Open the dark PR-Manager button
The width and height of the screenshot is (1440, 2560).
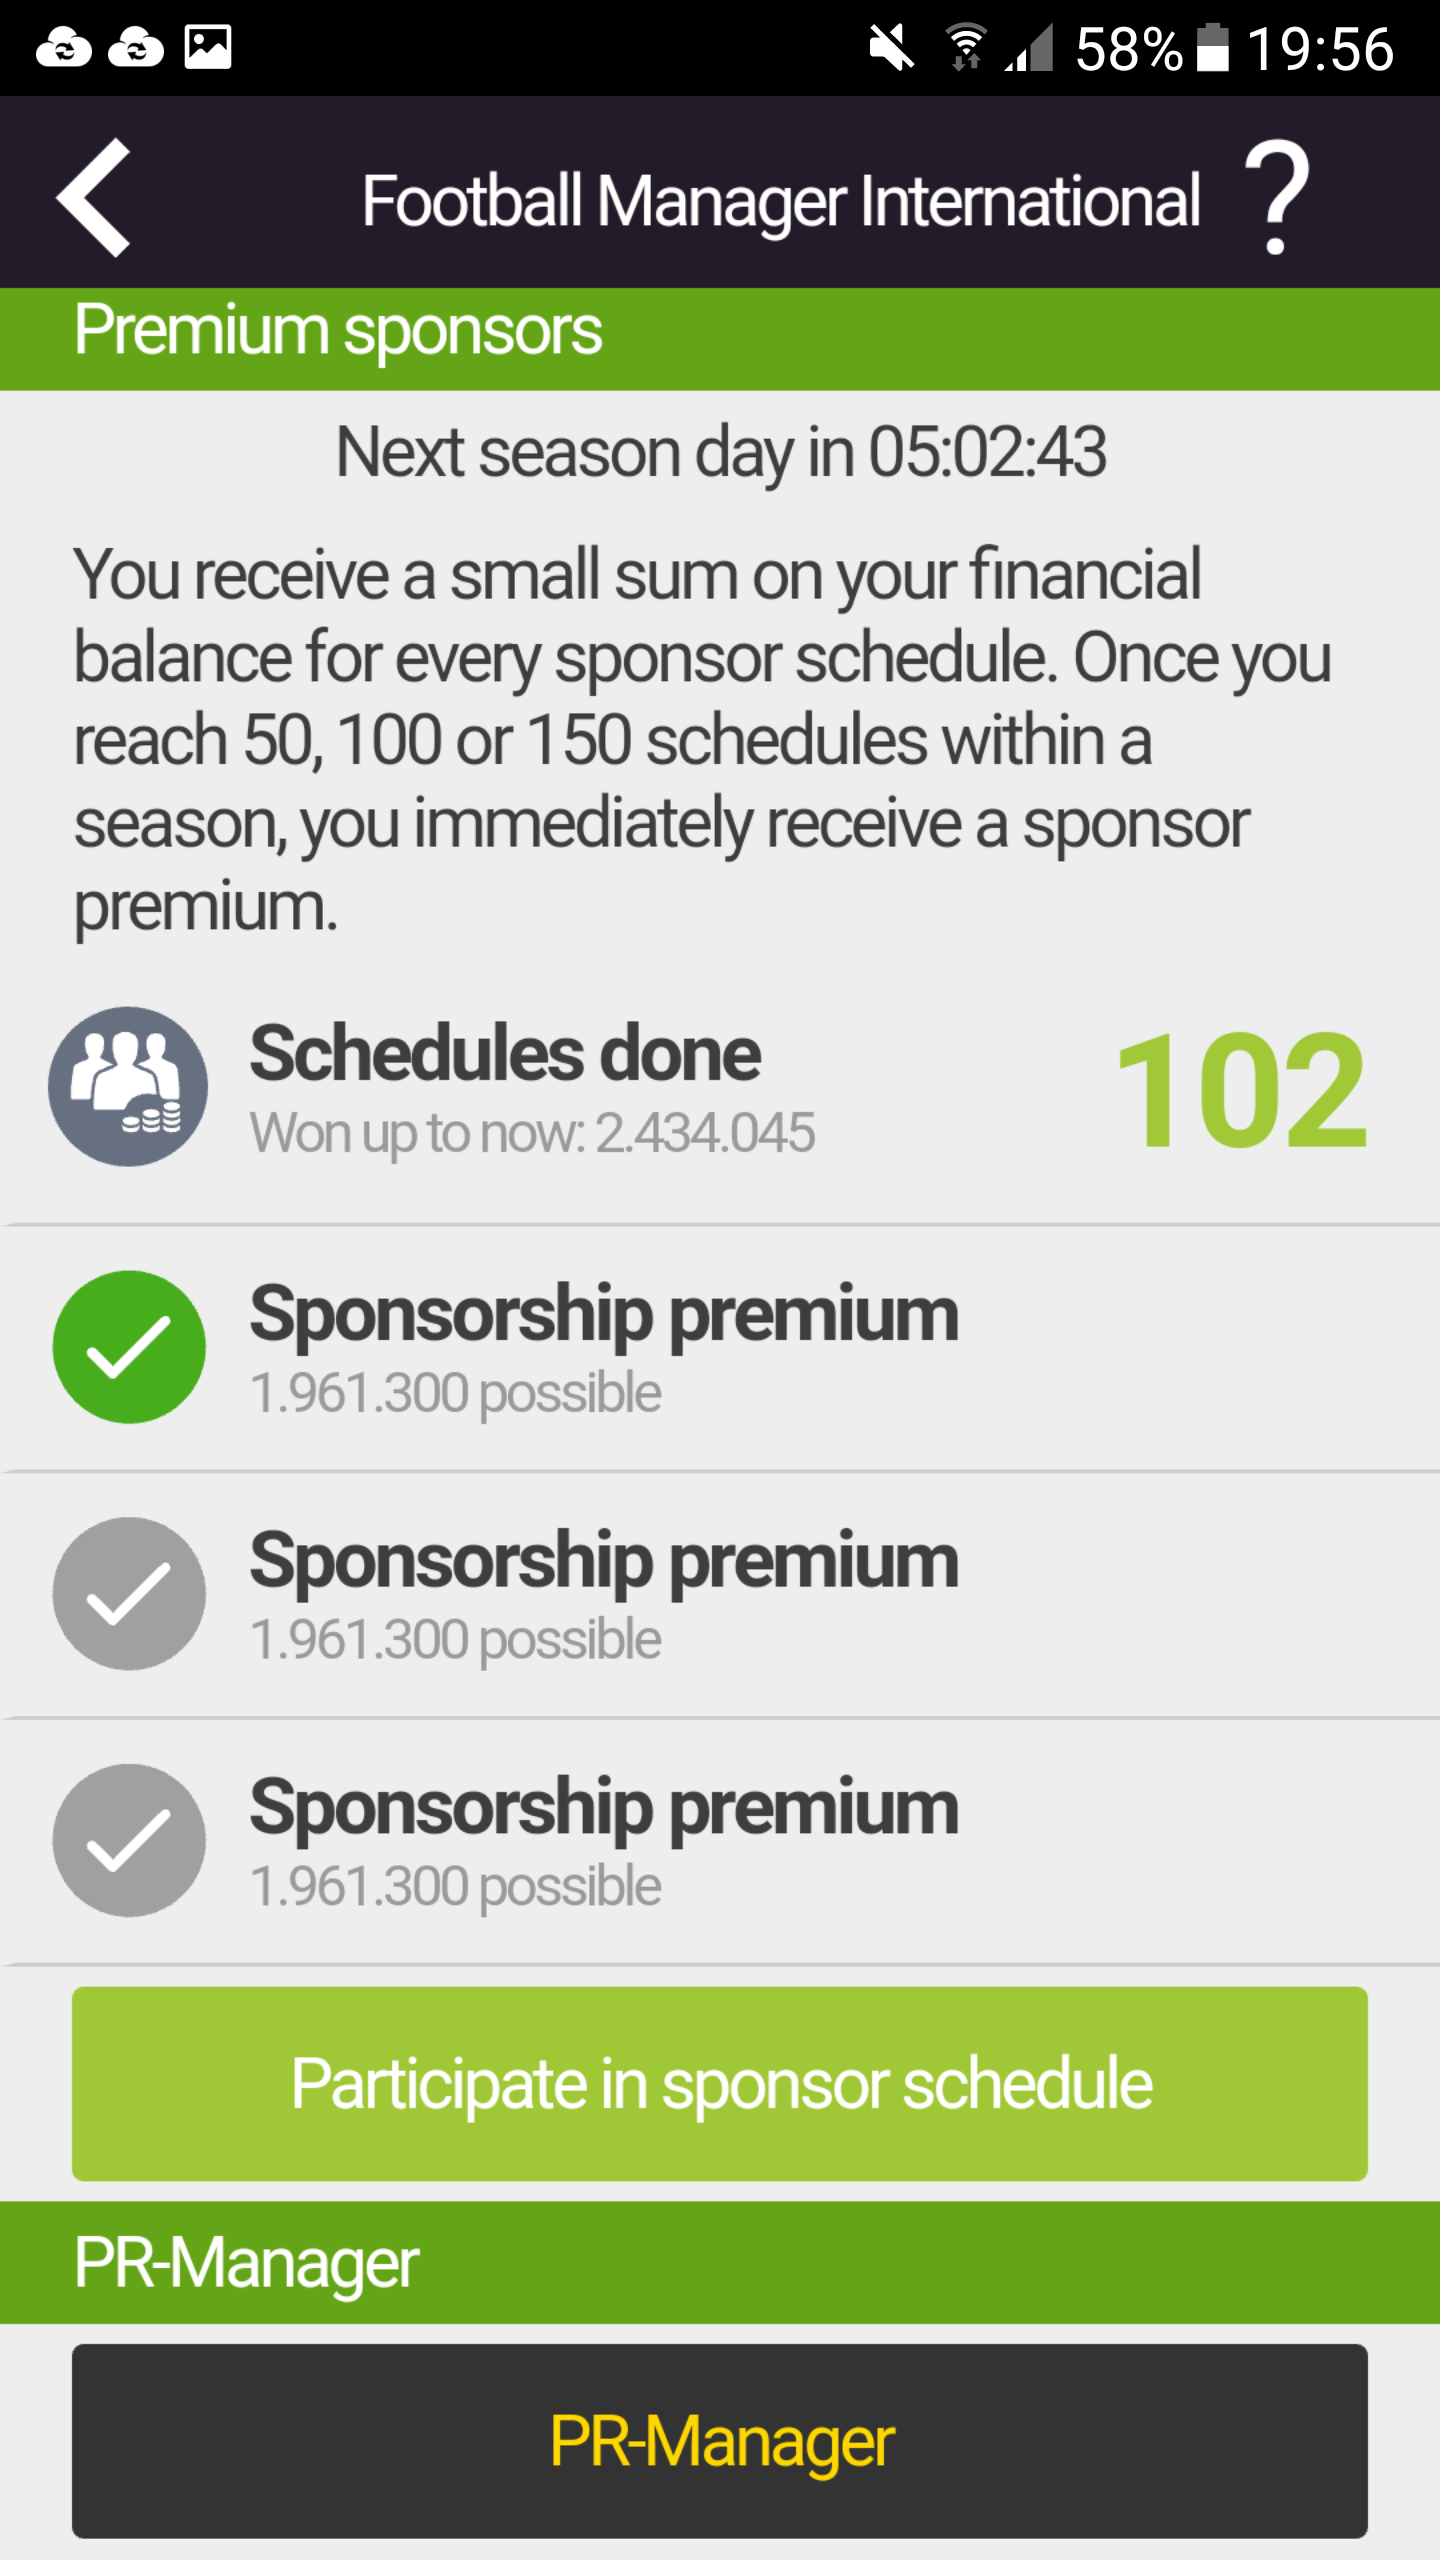(x=720, y=2441)
